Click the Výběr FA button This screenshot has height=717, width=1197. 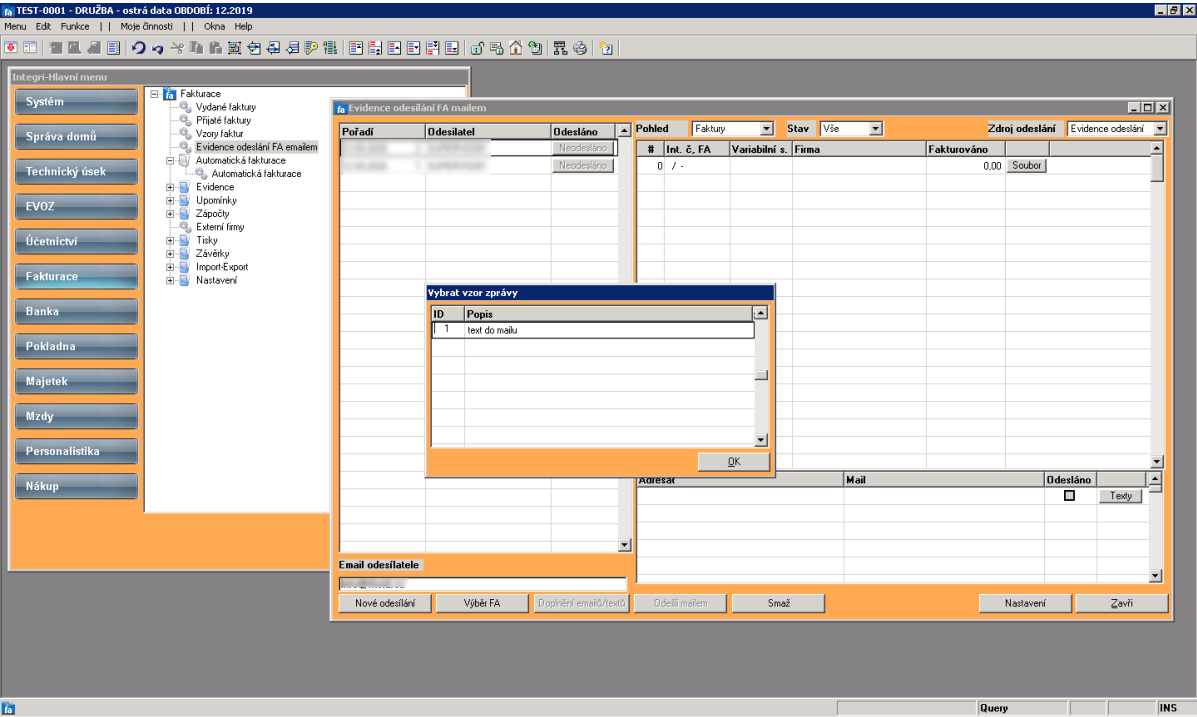482,603
